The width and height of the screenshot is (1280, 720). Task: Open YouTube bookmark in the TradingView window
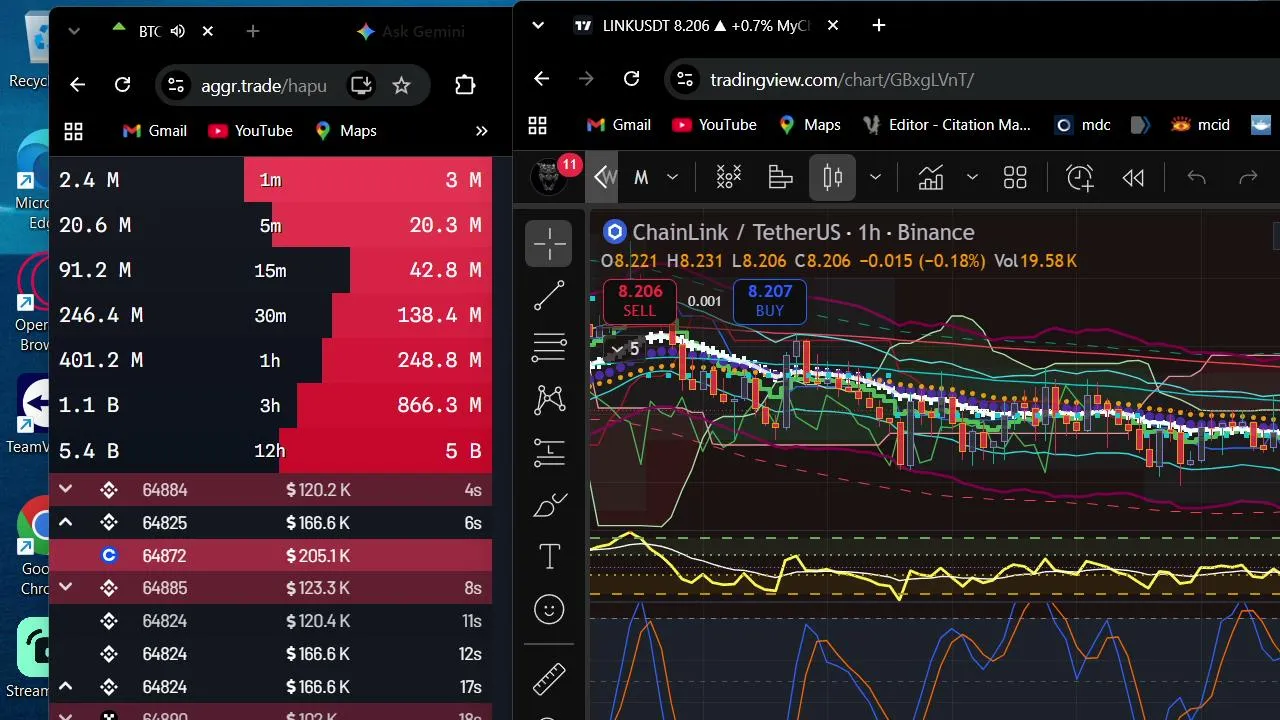(714, 125)
